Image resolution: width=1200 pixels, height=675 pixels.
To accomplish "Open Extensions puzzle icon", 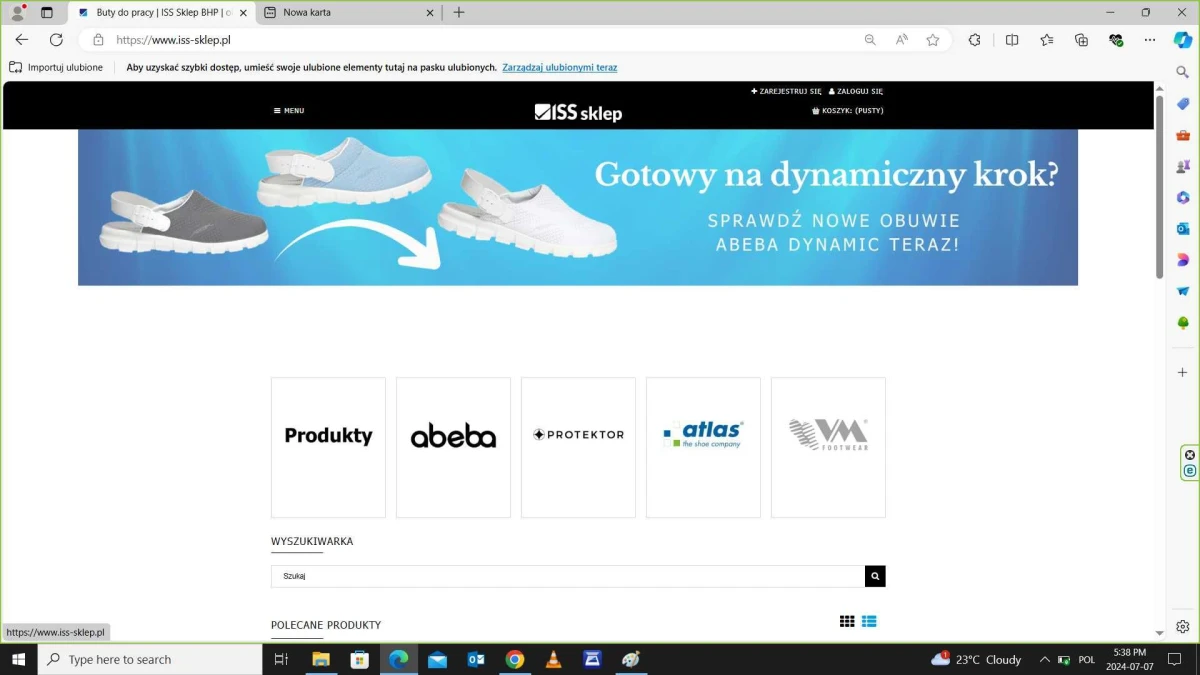I will coord(974,40).
